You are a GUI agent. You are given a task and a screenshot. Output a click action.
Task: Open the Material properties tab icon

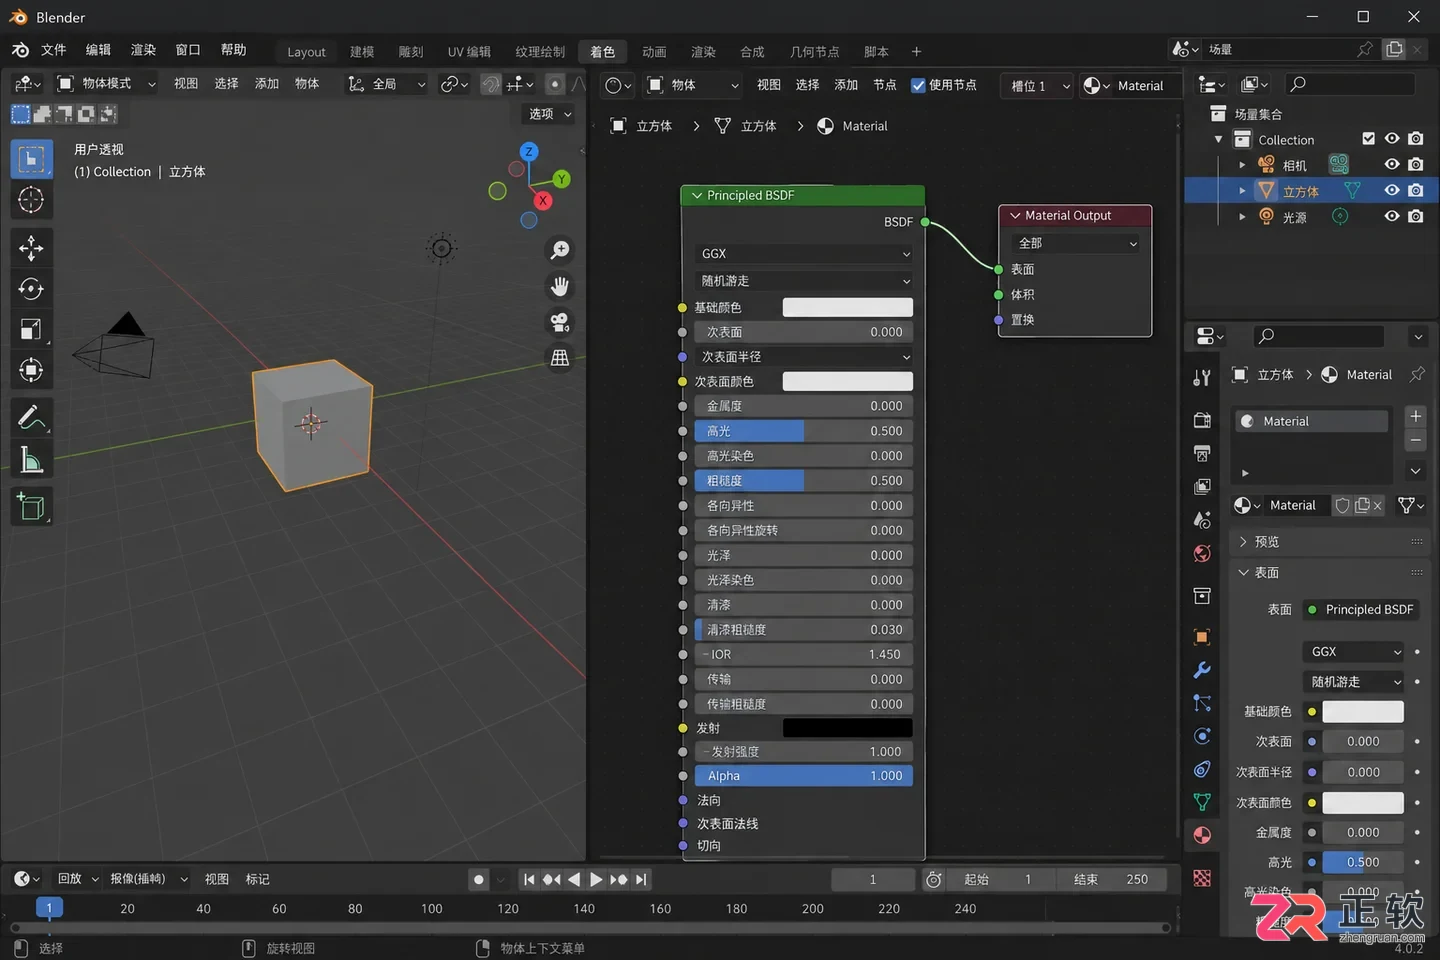pos(1202,835)
